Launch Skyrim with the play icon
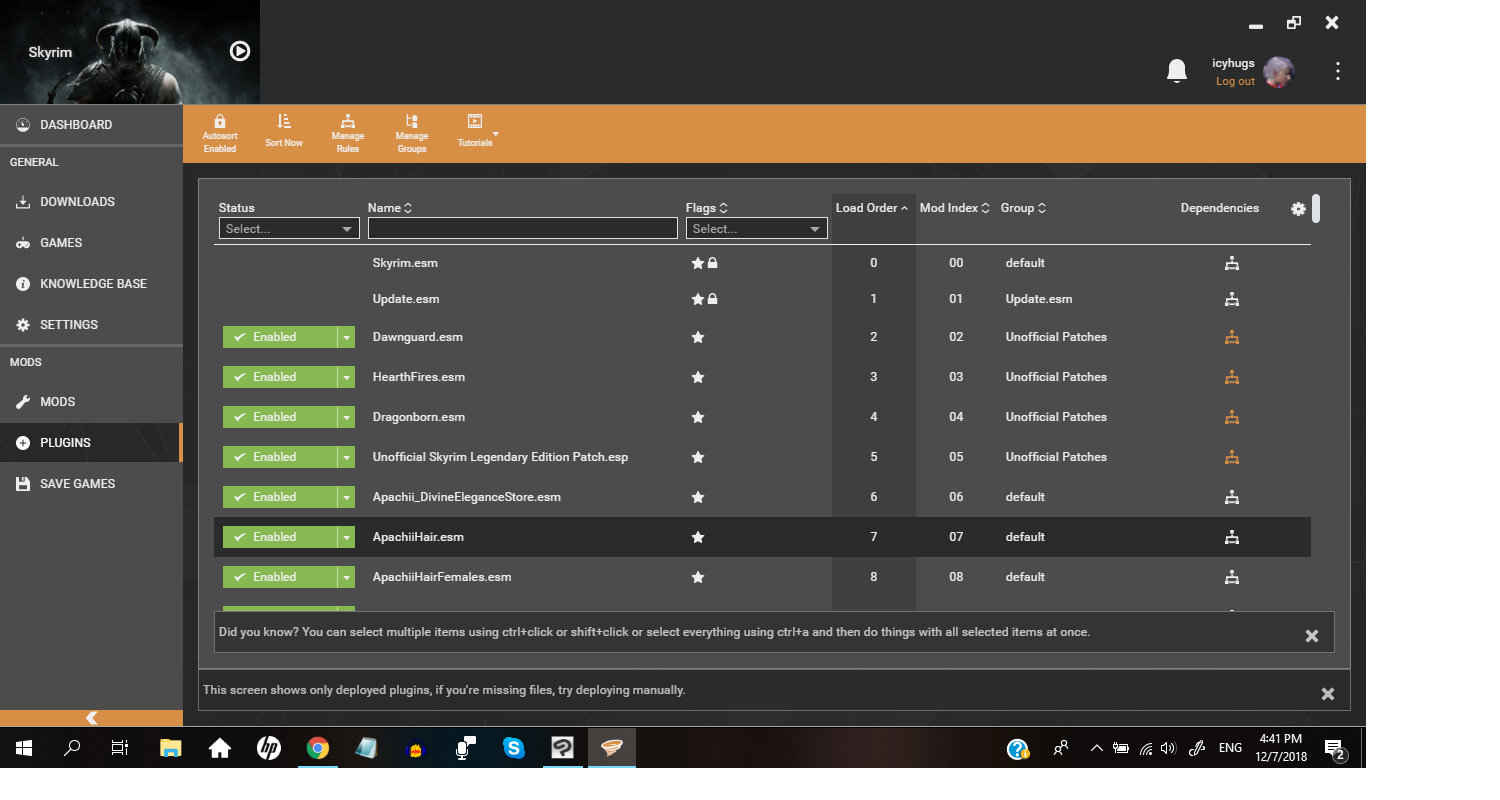1500x800 pixels. [x=240, y=51]
